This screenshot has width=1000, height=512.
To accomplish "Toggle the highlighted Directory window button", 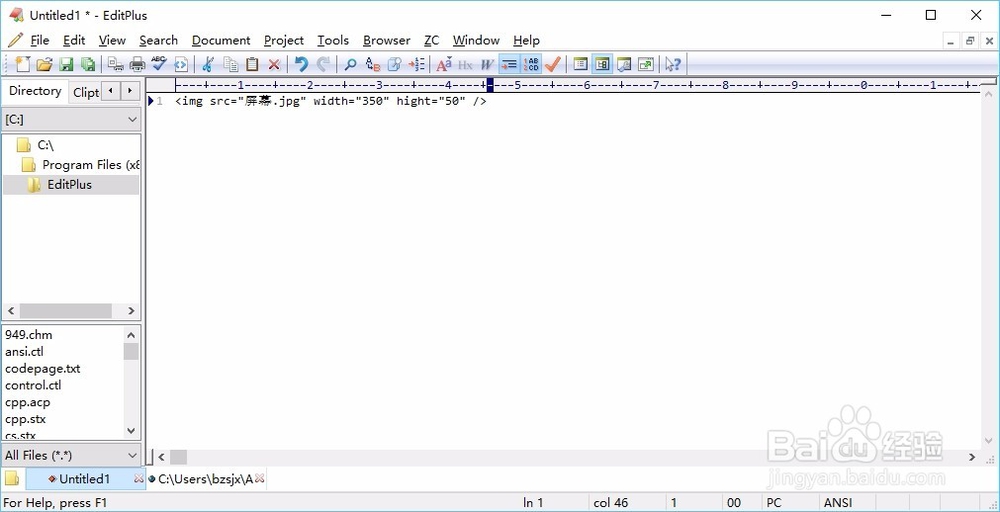I will 602,64.
